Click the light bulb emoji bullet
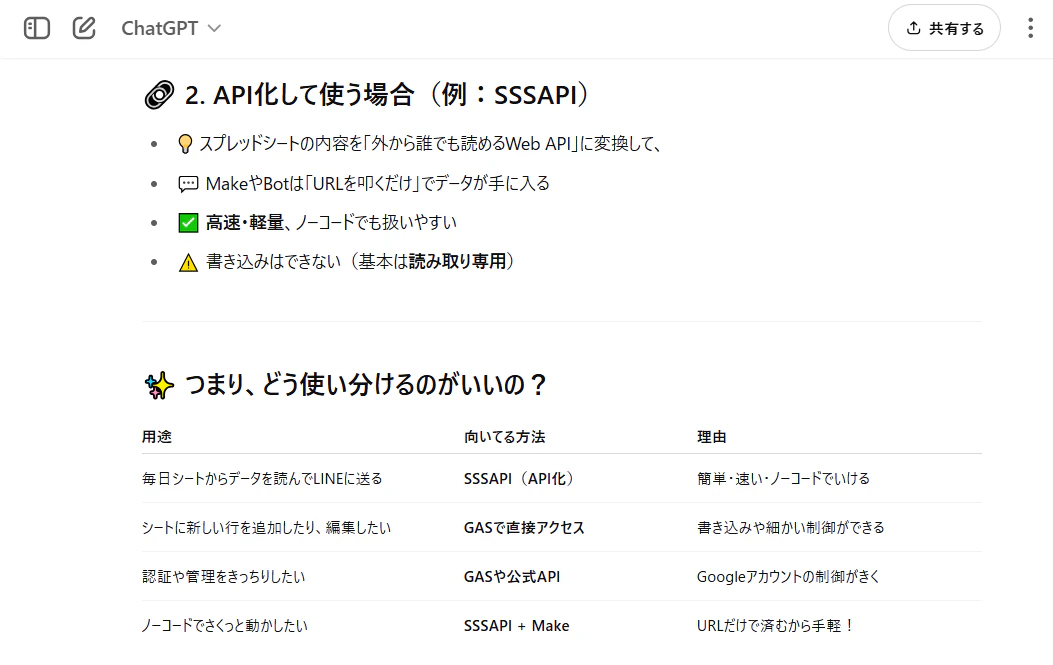Viewport: 1053px width, 665px height. click(185, 144)
